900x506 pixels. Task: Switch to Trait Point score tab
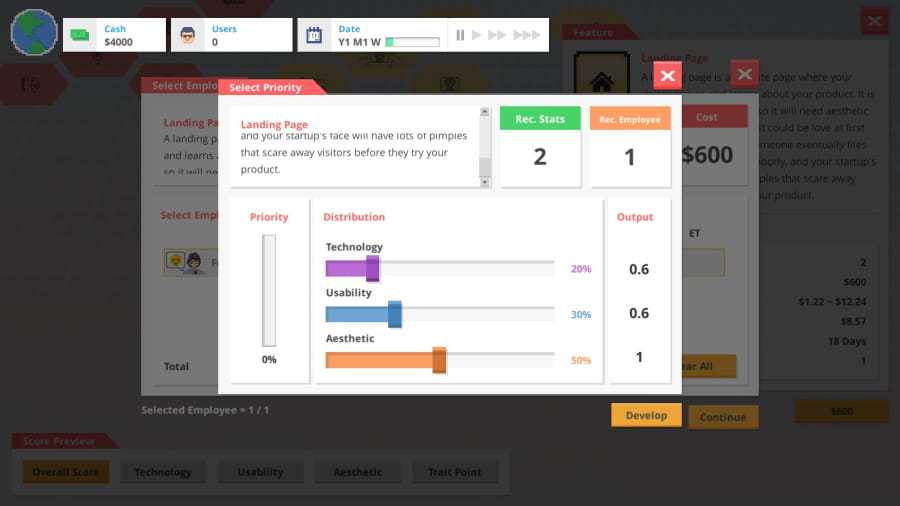point(454,472)
